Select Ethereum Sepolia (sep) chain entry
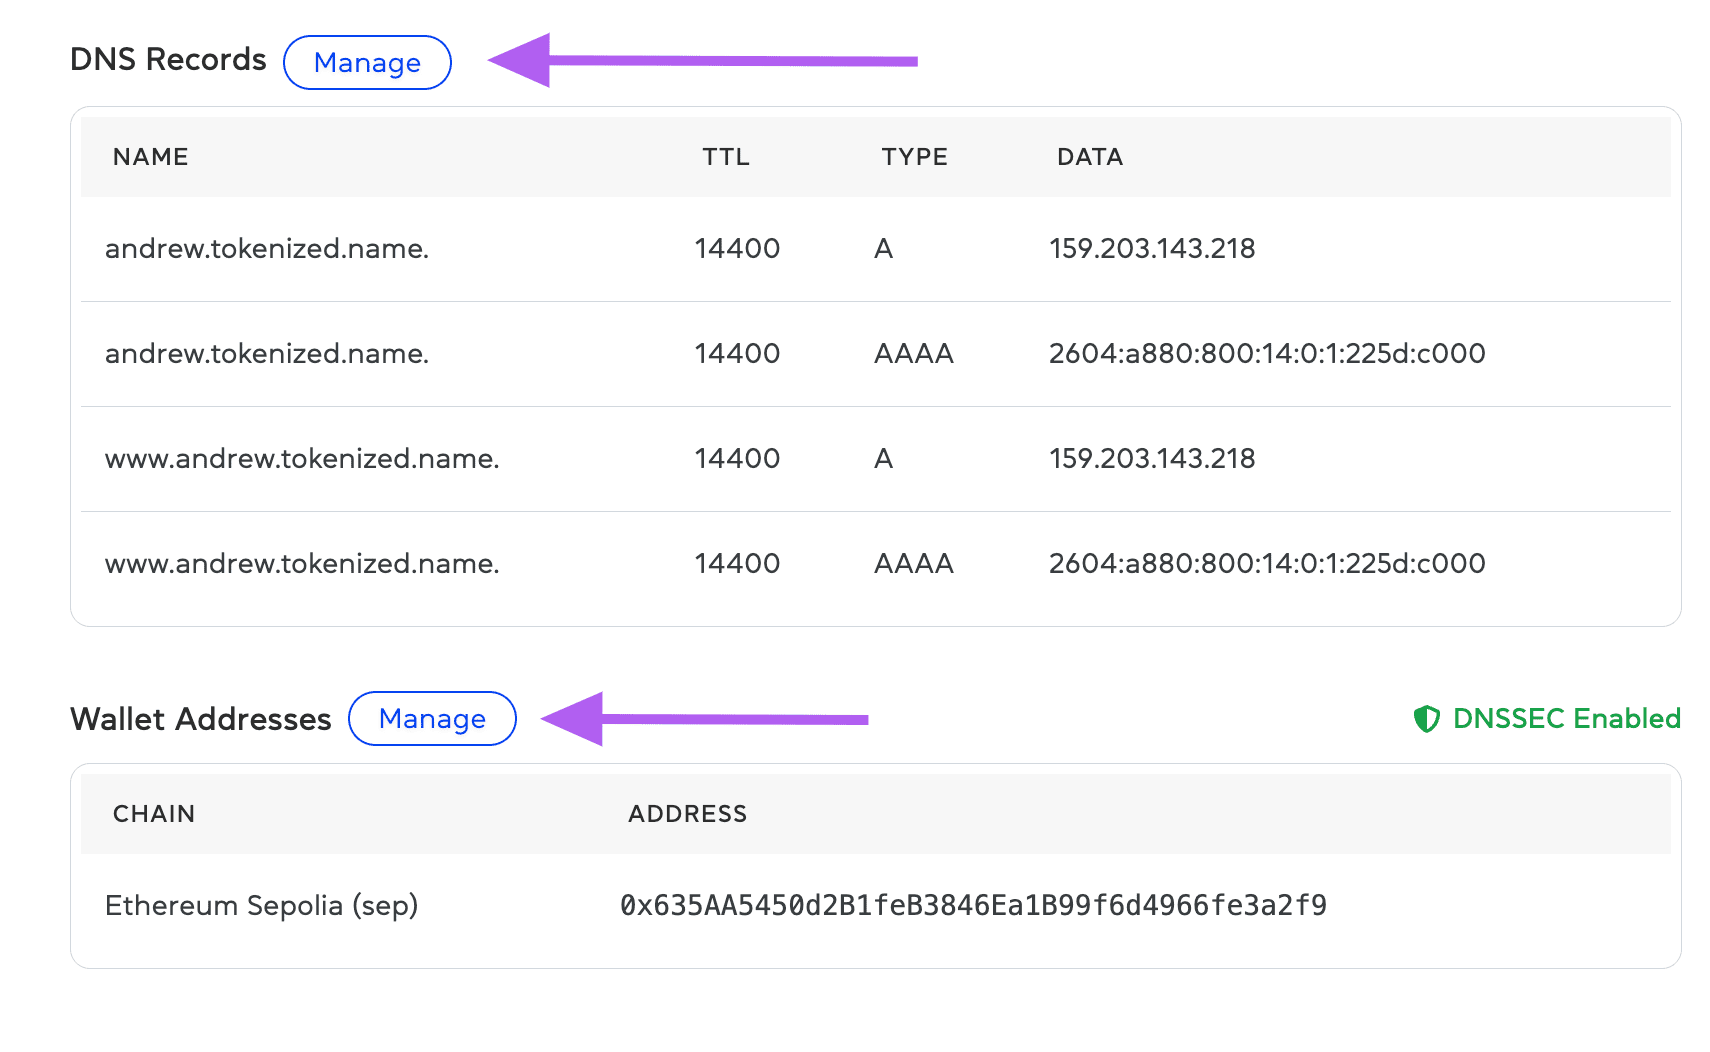Screen dimensions: 1710x1052 coord(261,906)
